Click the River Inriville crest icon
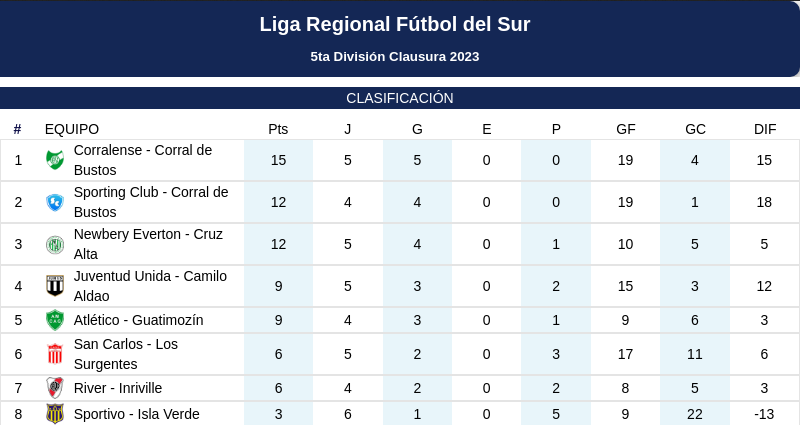 click(x=55, y=388)
